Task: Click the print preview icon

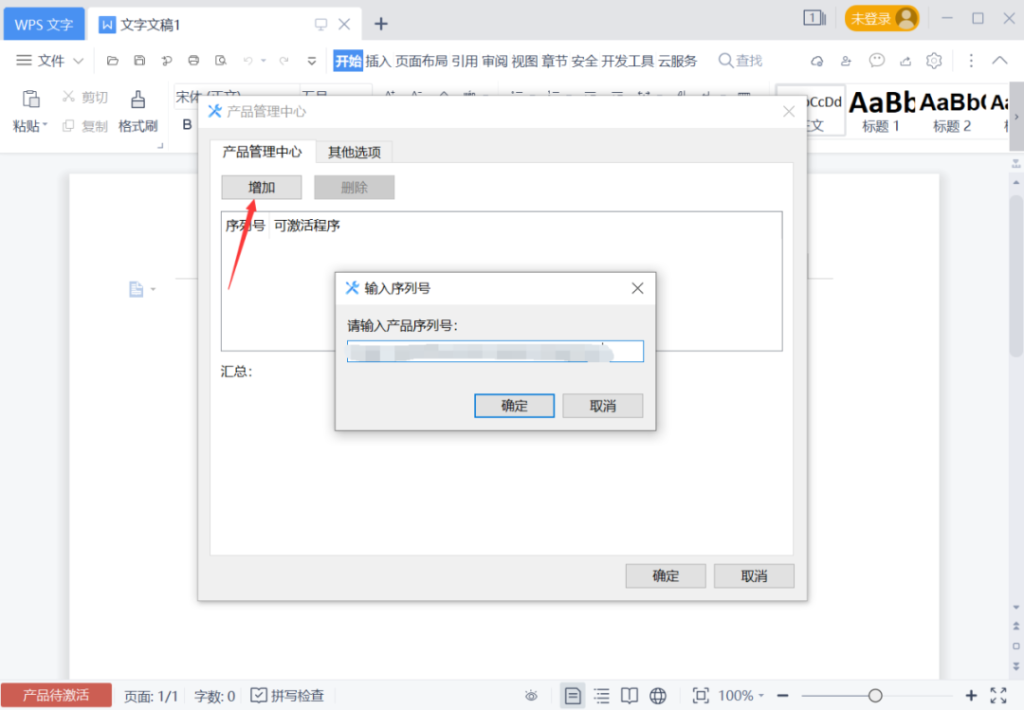Action: (x=221, y=61)
